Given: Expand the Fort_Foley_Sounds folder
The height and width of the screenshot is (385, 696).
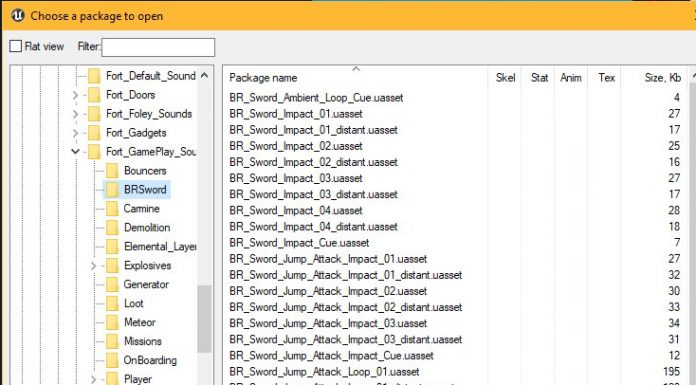Looking at the screenshot, I should (x=75, y=114).
